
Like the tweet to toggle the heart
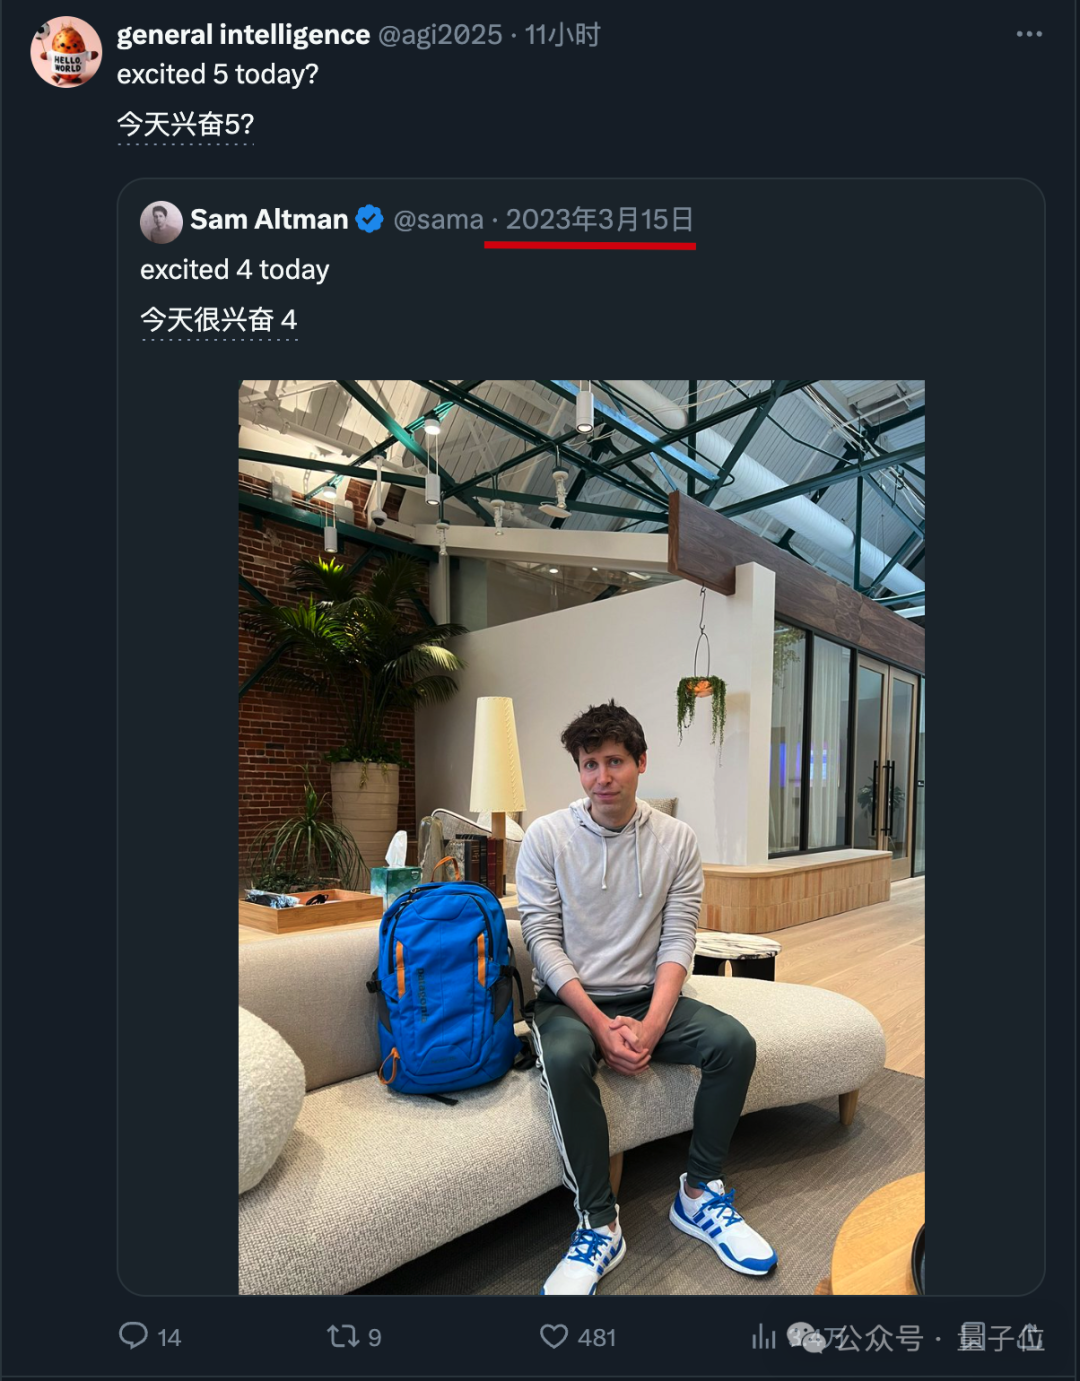tap(554, 1336)
